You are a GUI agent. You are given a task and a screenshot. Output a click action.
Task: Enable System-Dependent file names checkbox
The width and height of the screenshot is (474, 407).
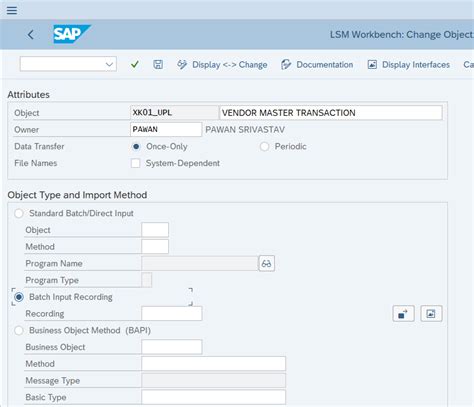pyautogui.click(x=136, y=163)
